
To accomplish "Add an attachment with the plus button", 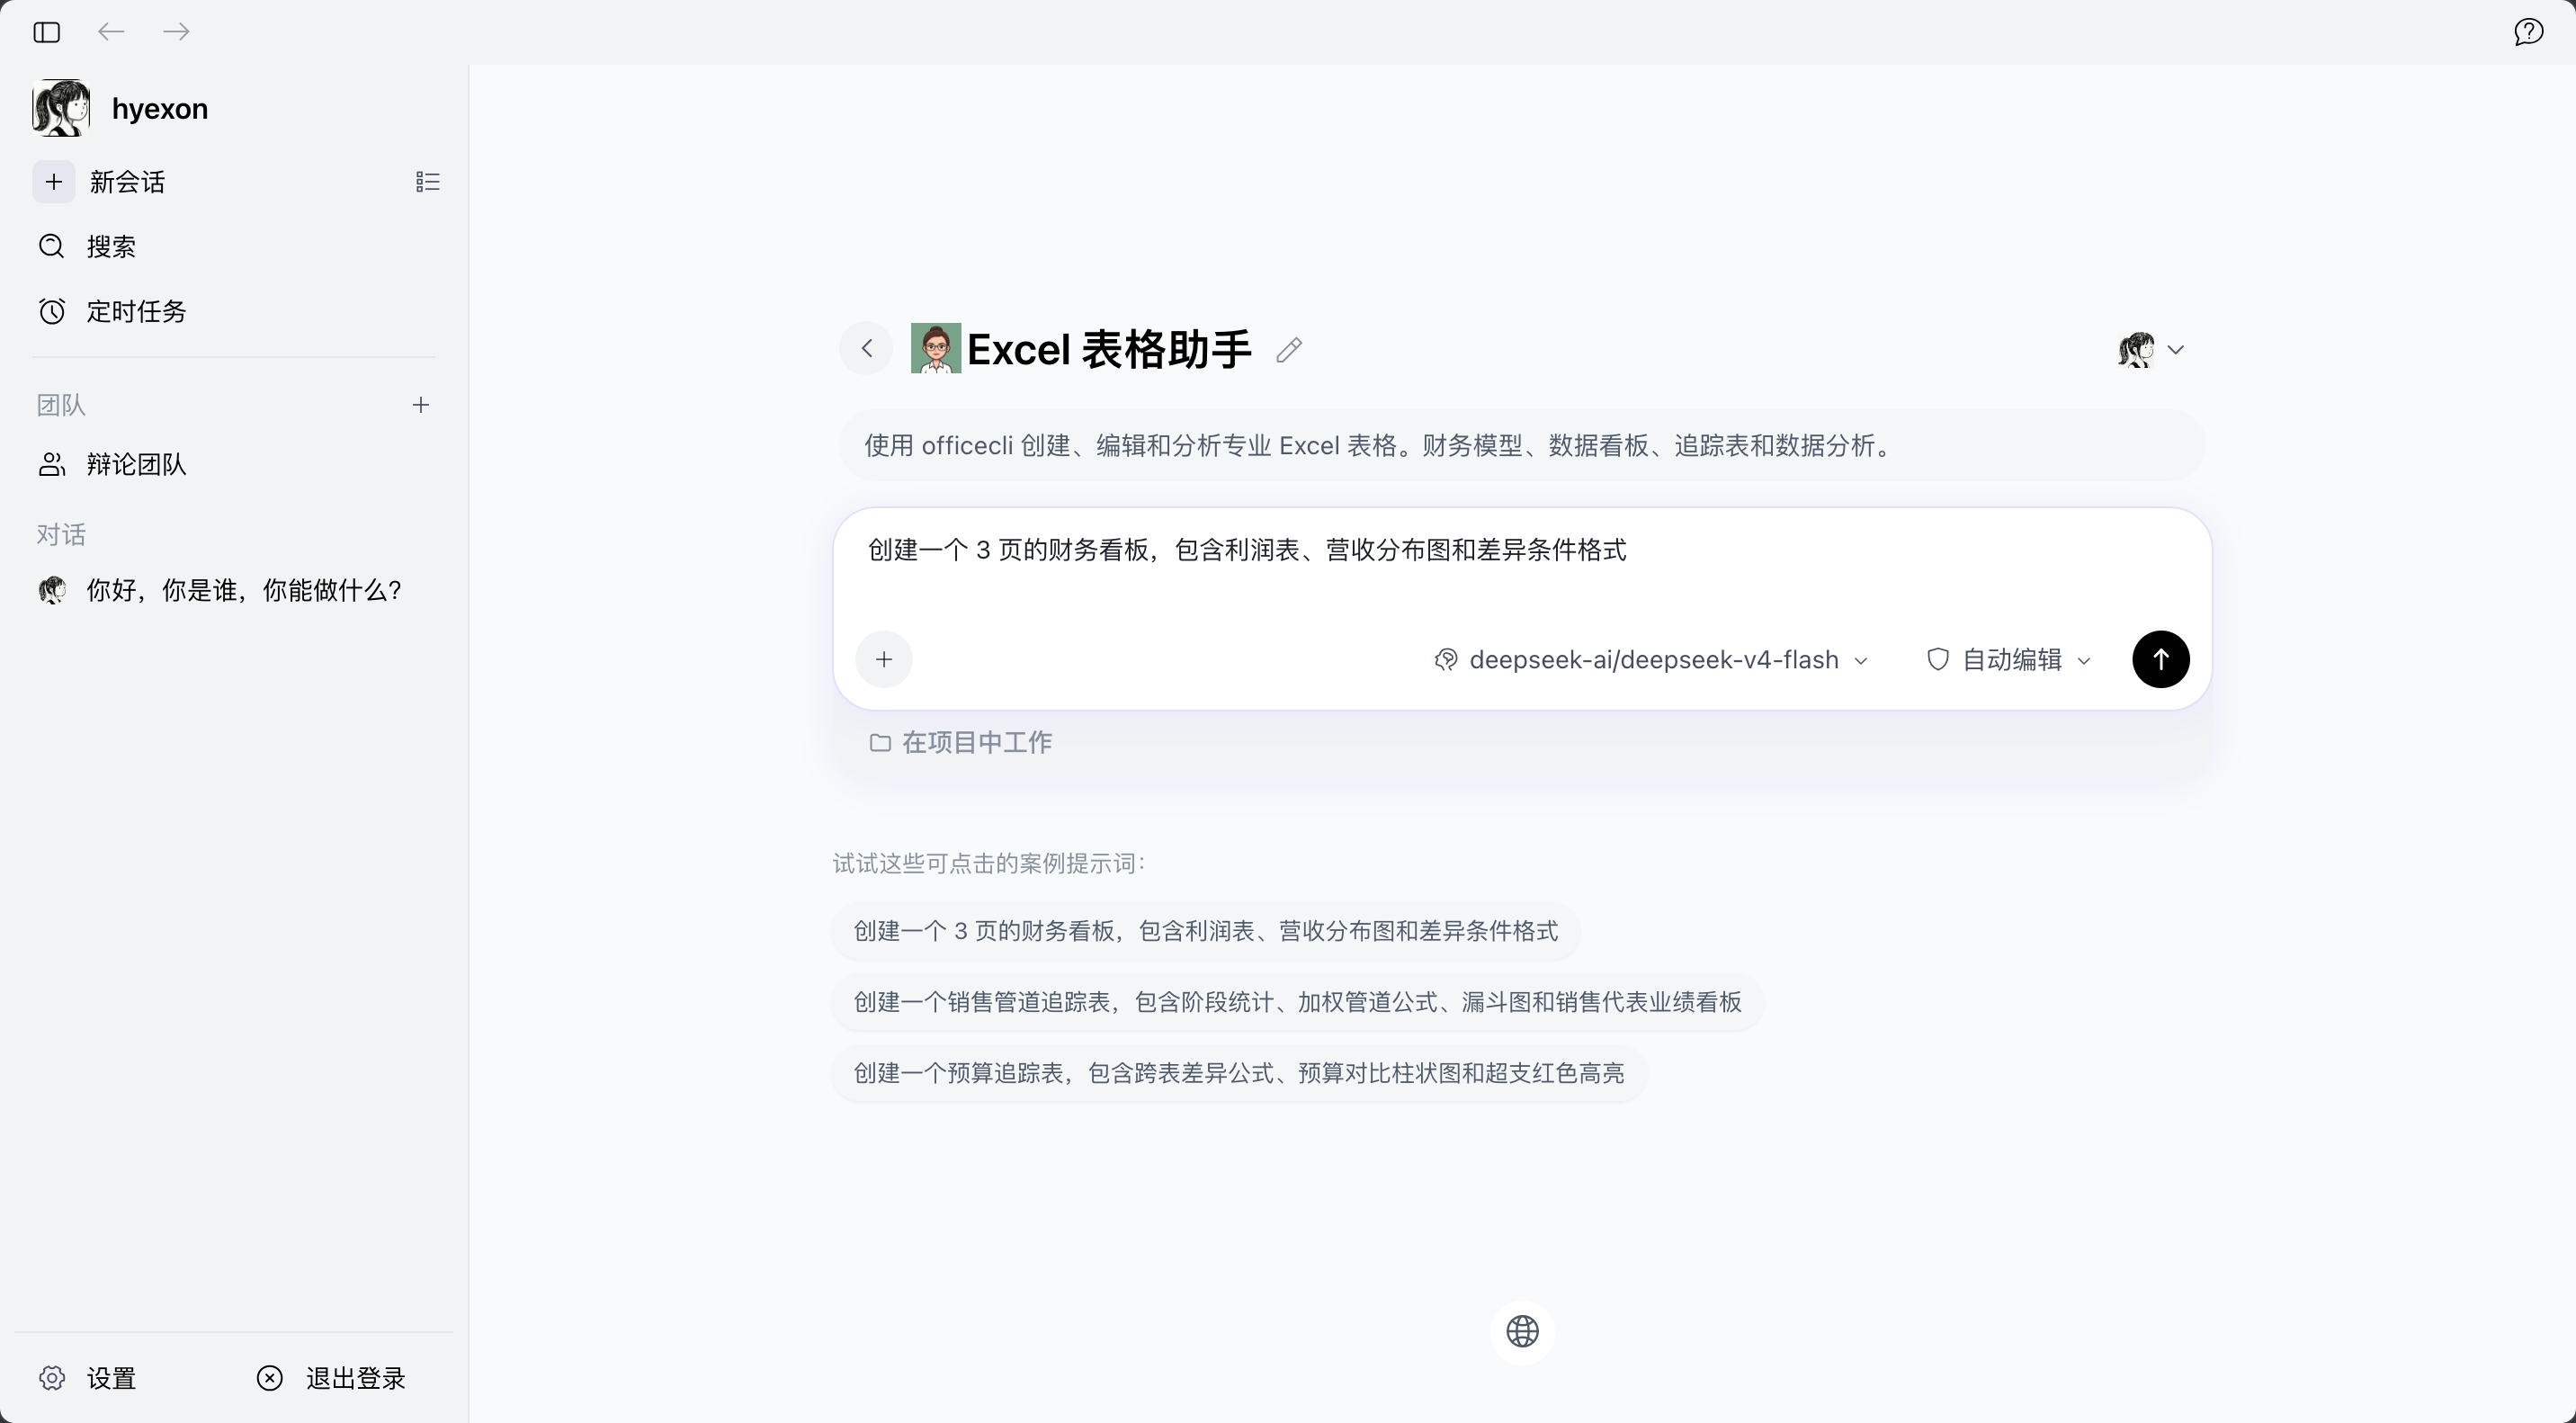I will 884,659.
